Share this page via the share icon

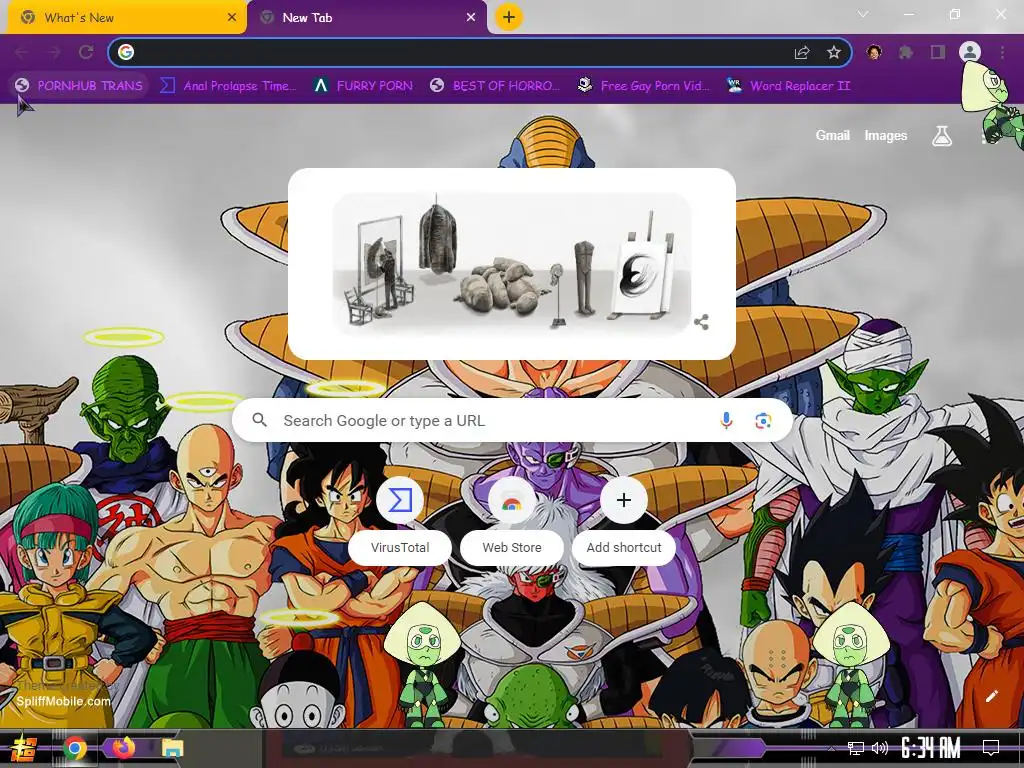coord(802,52)
